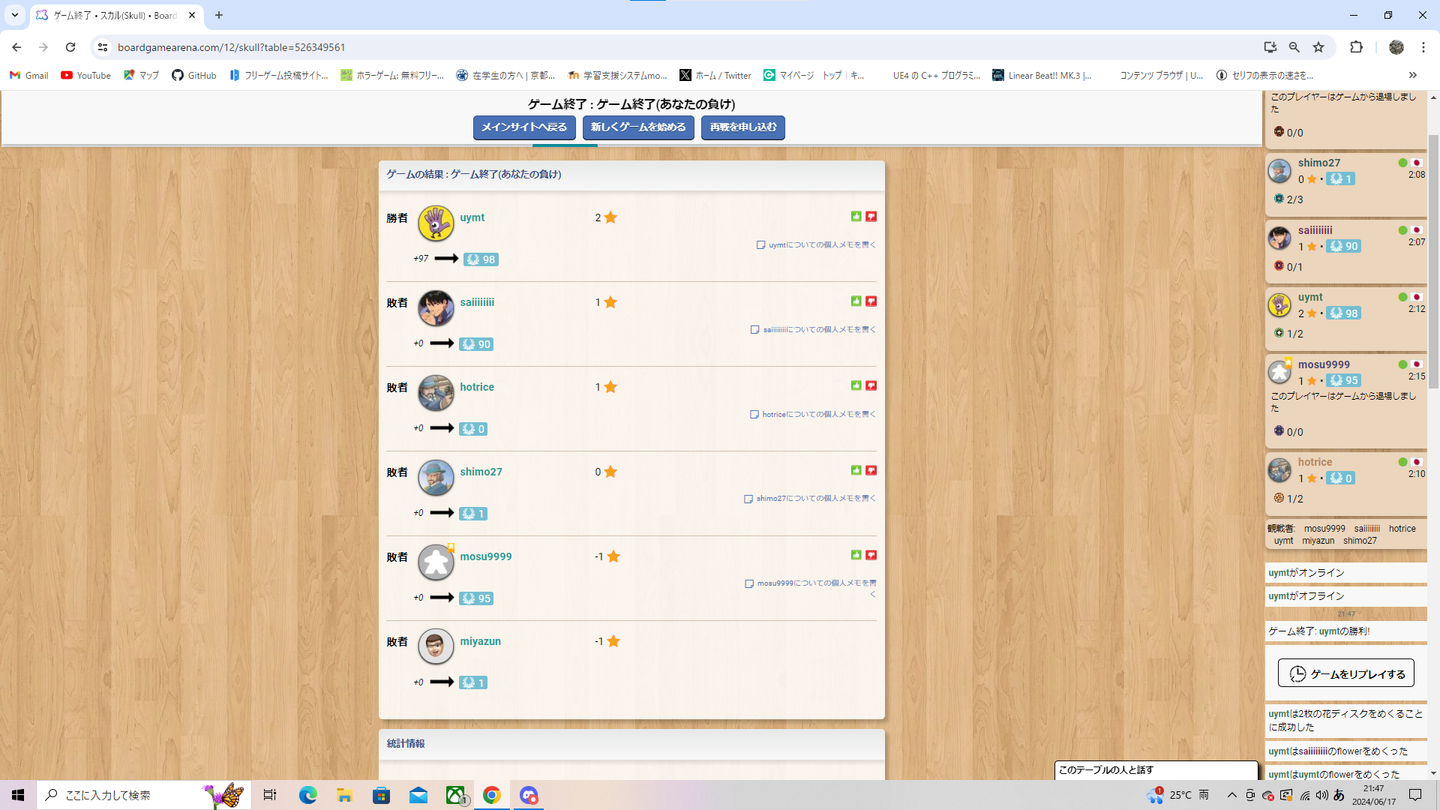Open Microsoft Store from the taskbar

point(381,795)
